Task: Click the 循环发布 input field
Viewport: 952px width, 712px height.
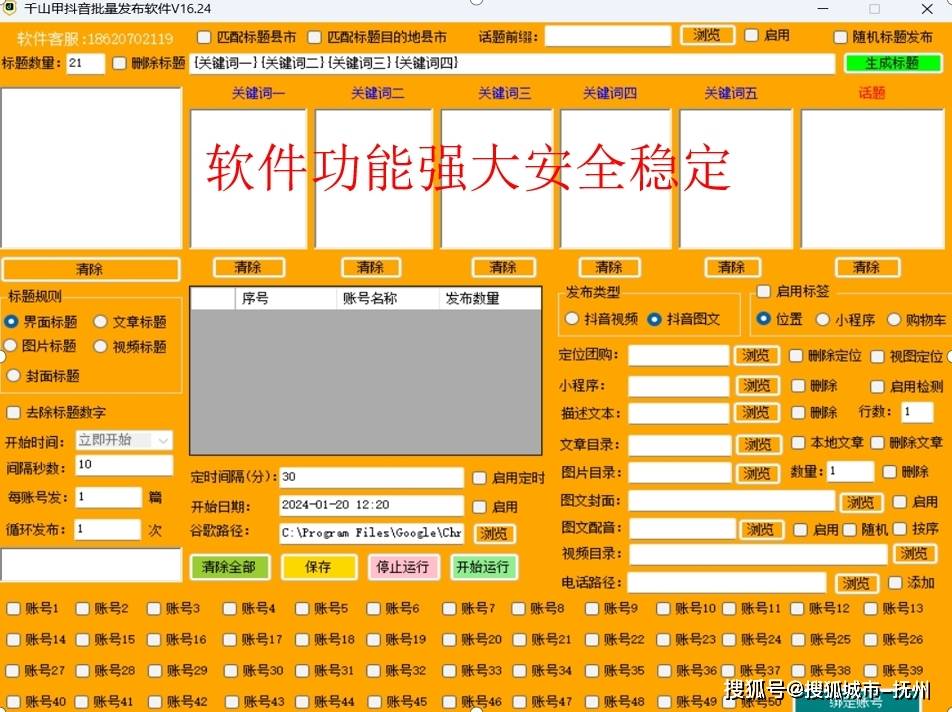Action: click(108, 529)
